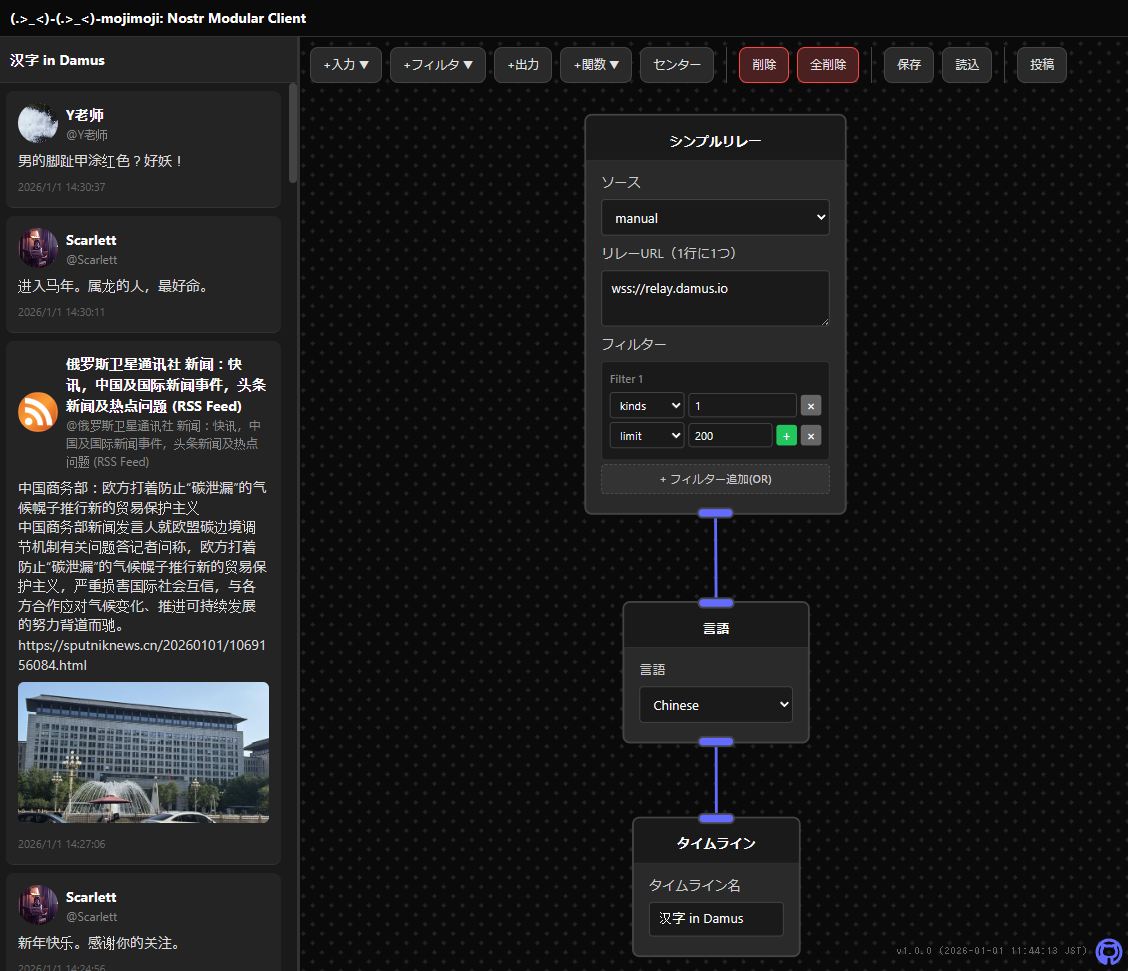
Task: Click the timeline panel scrollbar
Action: (293, 133)
